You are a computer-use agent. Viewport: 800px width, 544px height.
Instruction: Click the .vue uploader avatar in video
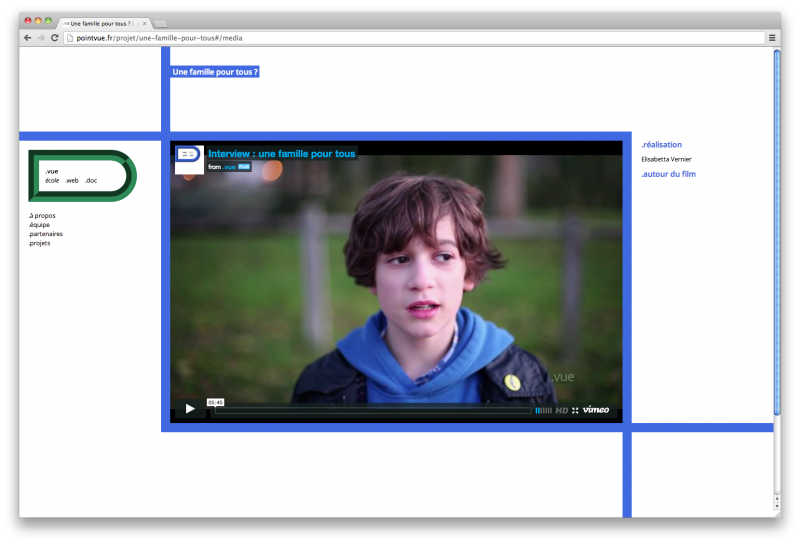189,160
